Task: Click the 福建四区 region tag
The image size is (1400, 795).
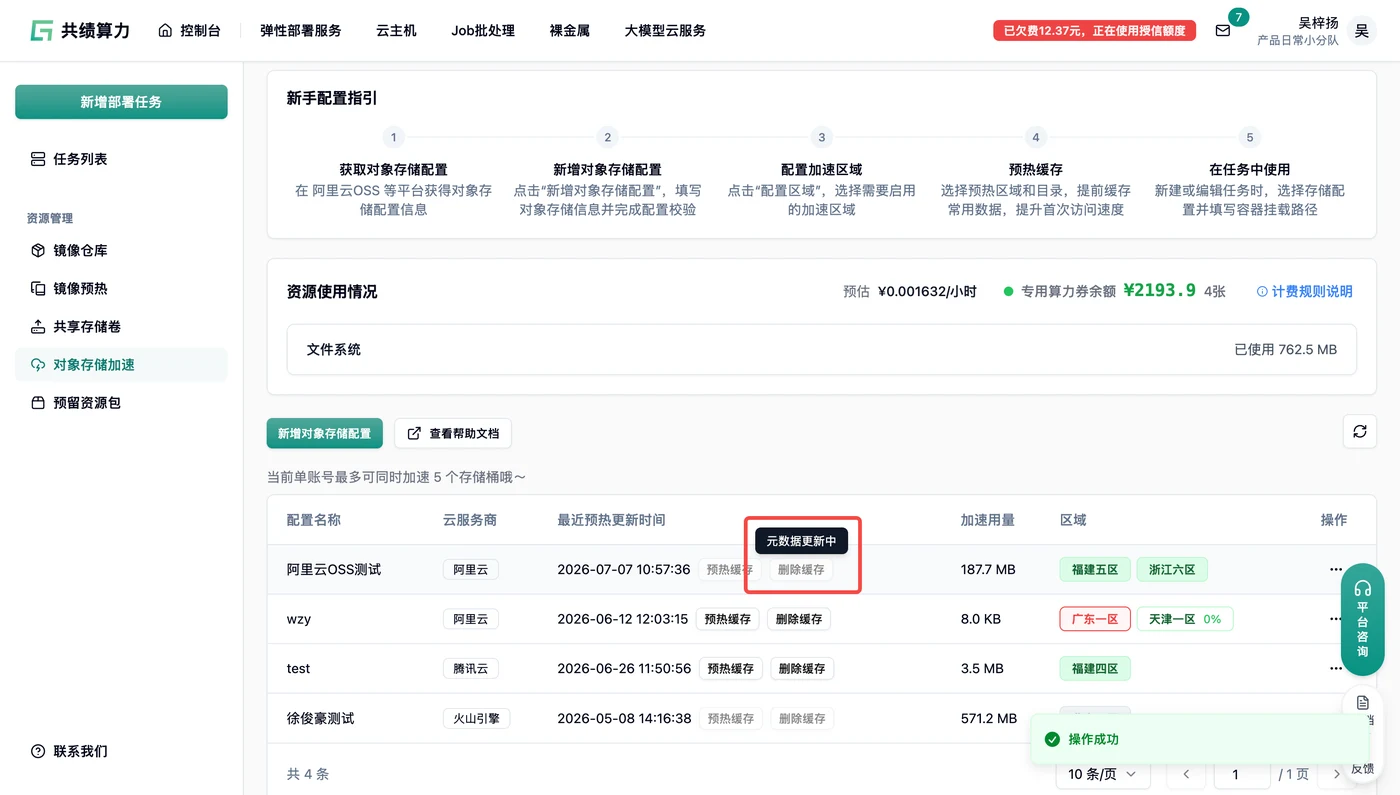Action: [1095, 668]
